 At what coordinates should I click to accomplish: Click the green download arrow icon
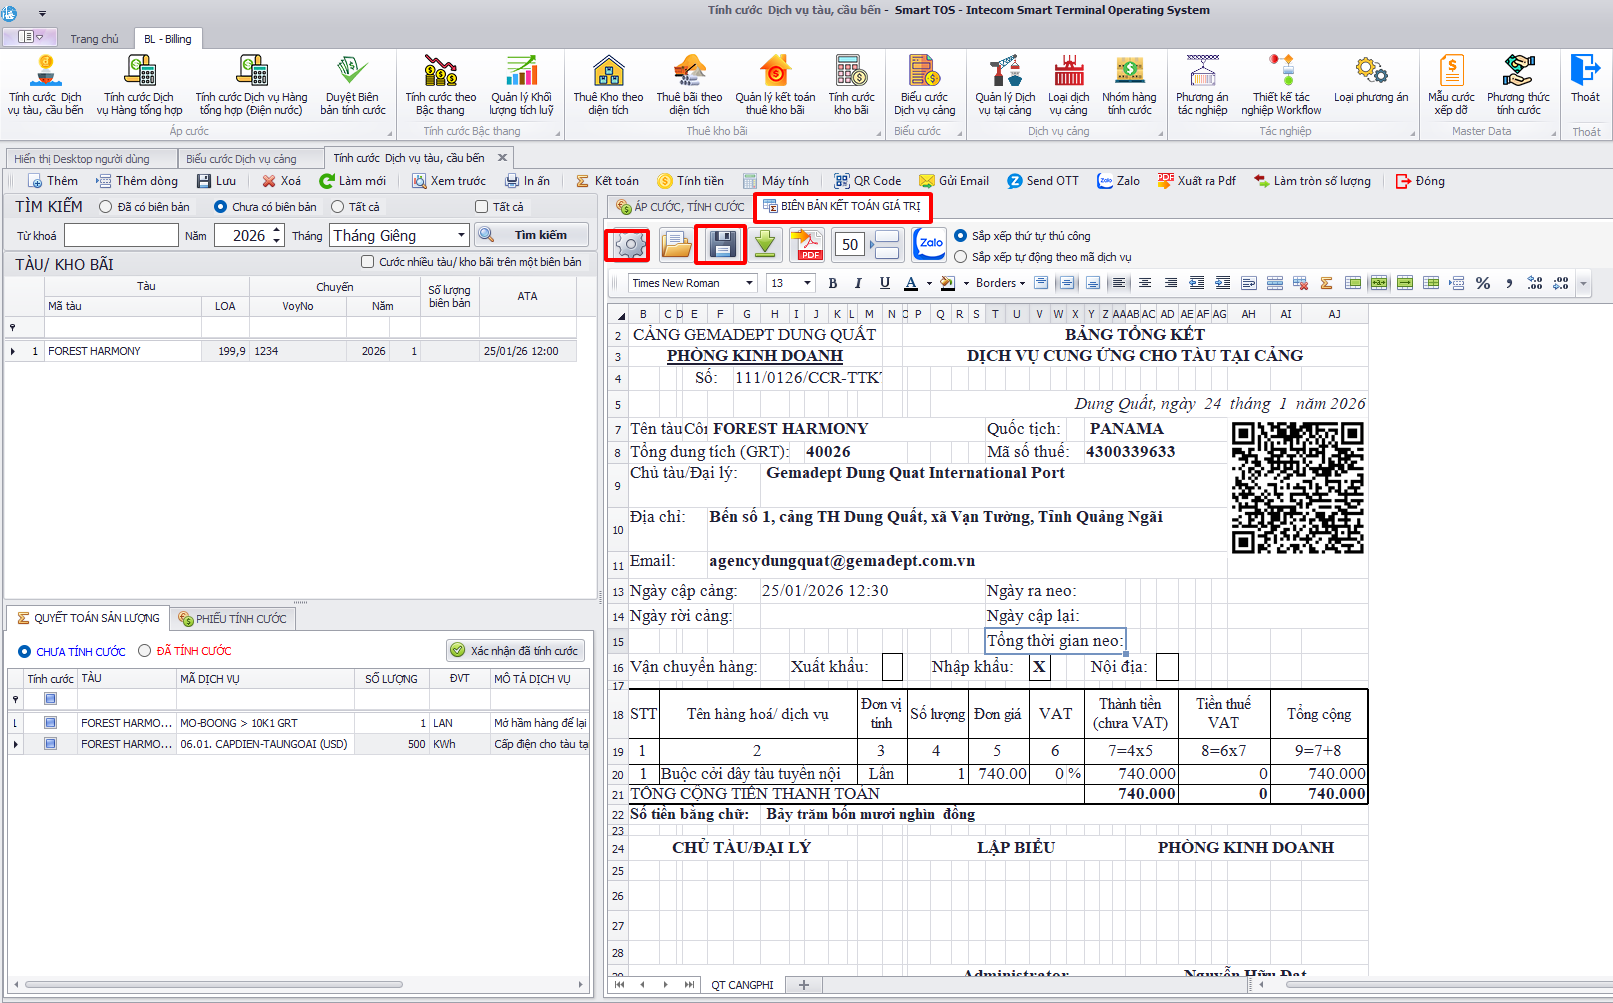pos(765,245)
